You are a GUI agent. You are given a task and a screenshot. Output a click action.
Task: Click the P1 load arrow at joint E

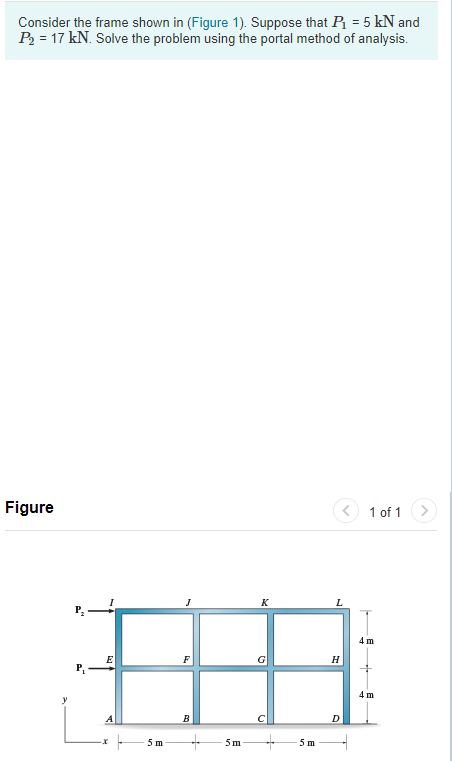click(x=101, y=668)
